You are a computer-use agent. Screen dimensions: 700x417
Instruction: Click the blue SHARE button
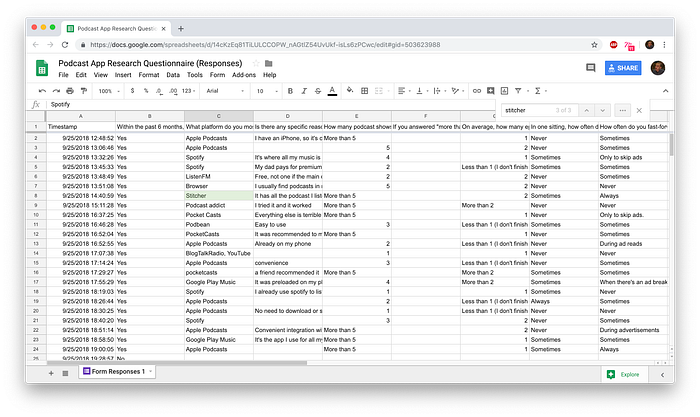click(623, 68)
